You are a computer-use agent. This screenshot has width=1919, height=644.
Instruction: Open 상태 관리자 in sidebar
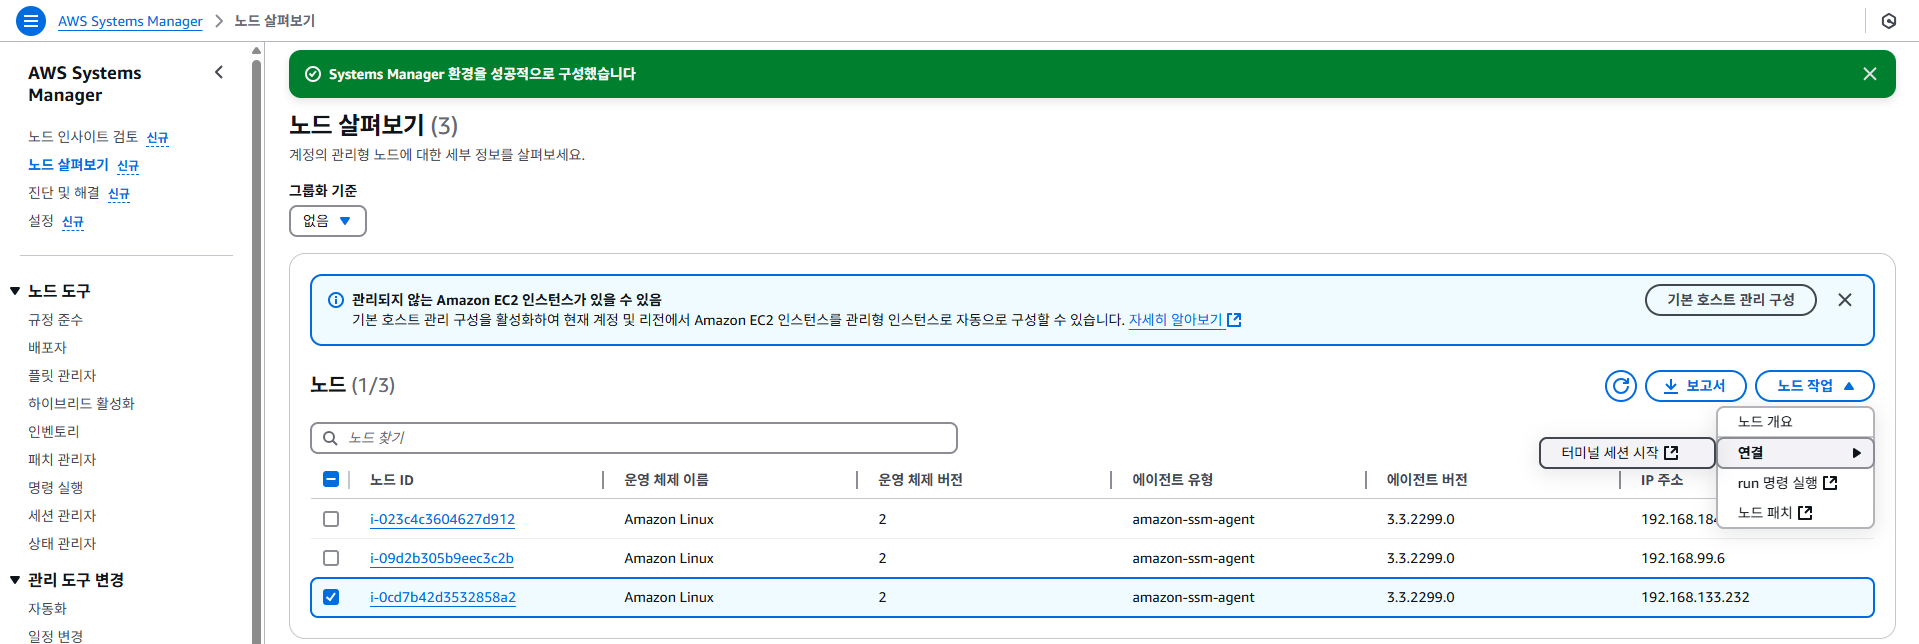pos(62,544)
